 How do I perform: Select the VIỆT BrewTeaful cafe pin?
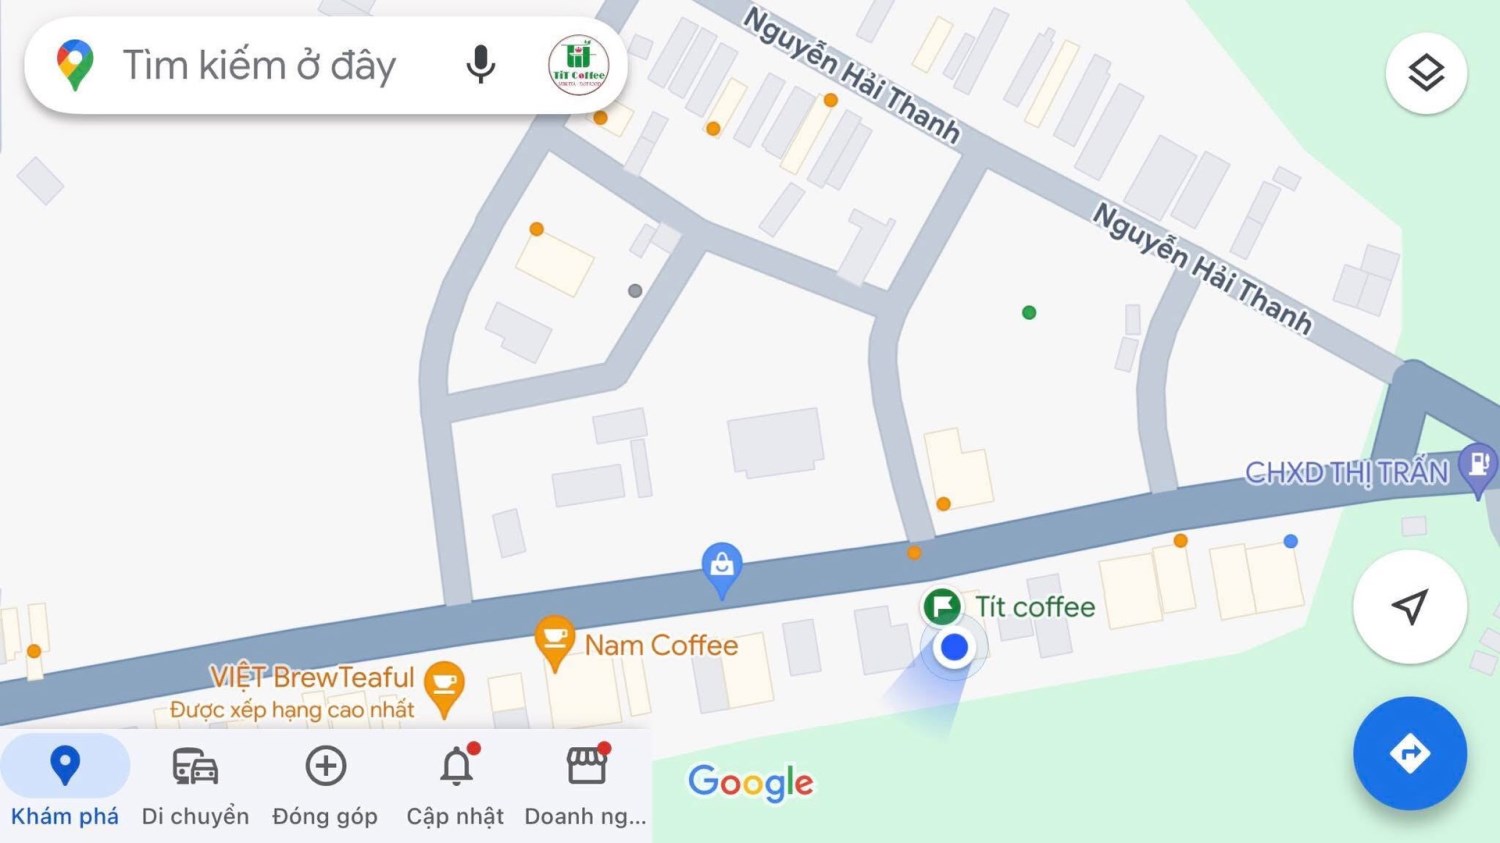444,689
